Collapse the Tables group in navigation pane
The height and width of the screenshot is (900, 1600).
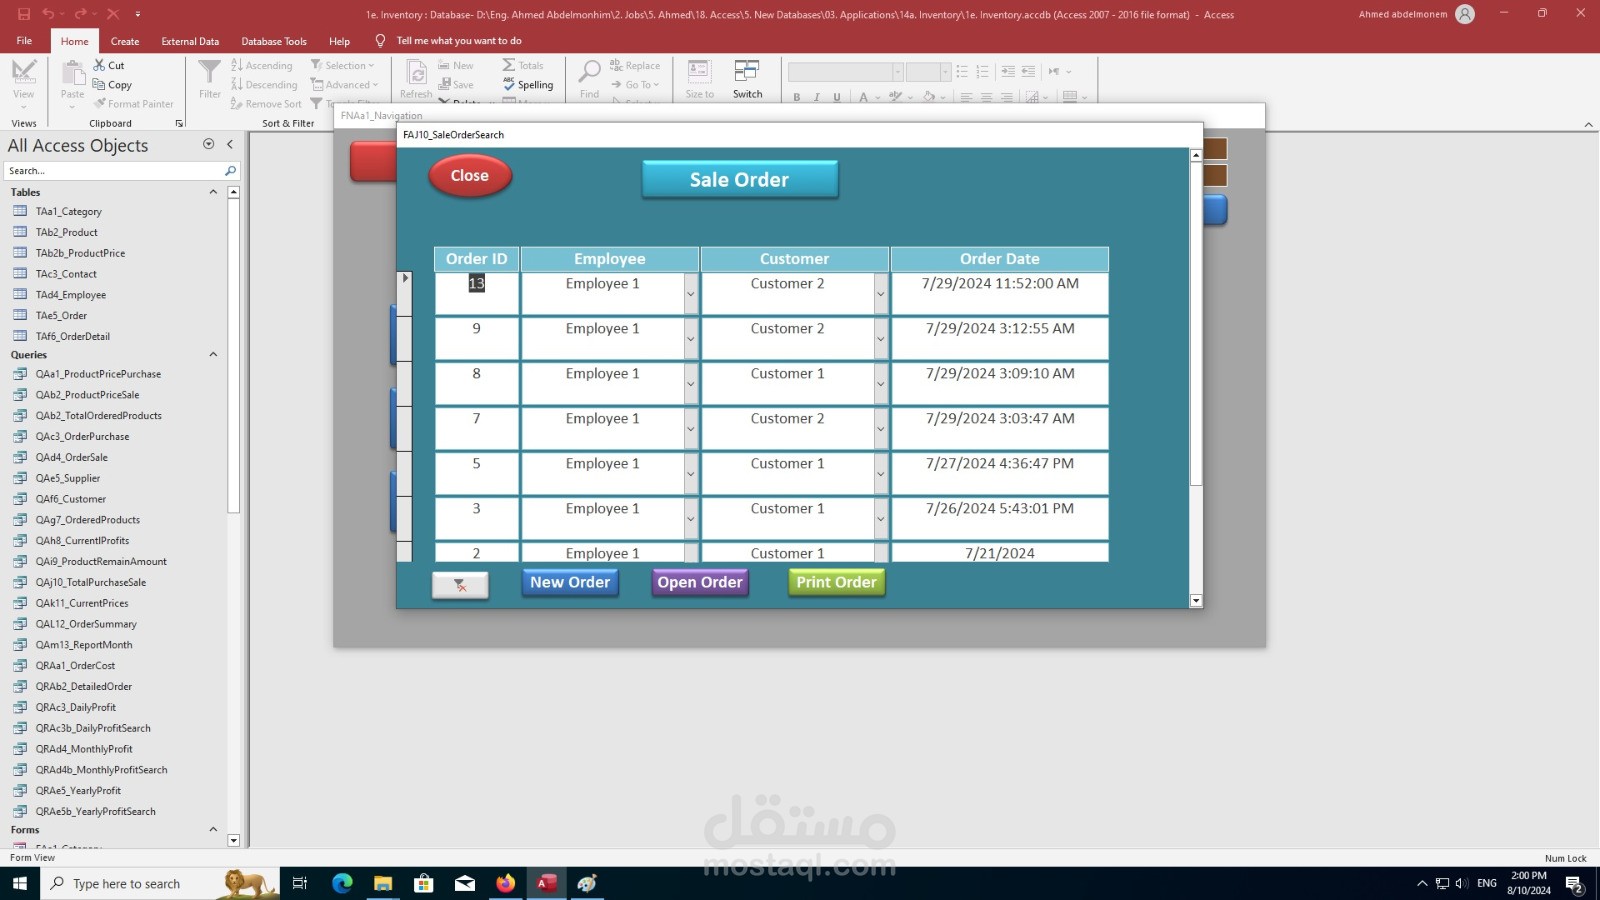(x=213, y=192)
